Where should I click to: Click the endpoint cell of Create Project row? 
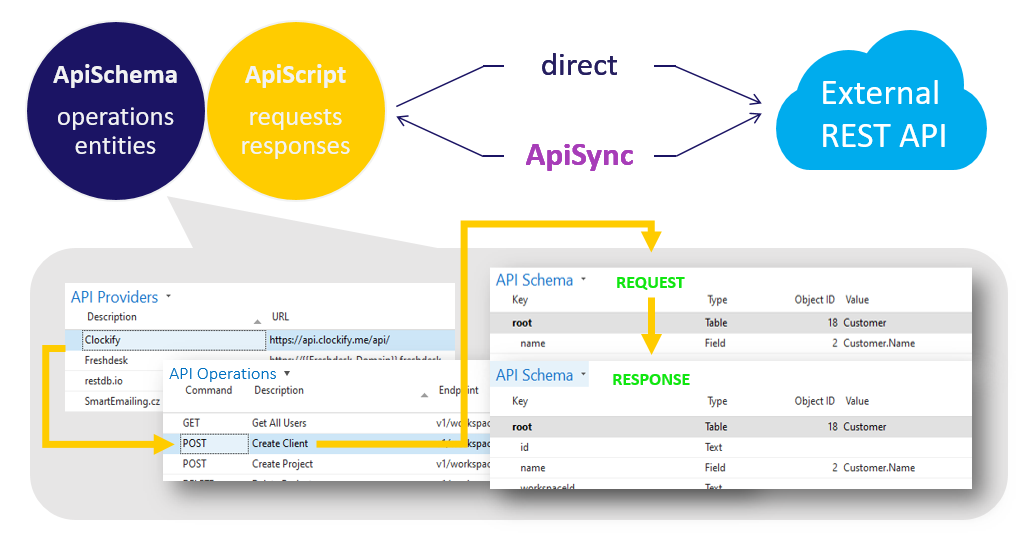coord(462,464)
